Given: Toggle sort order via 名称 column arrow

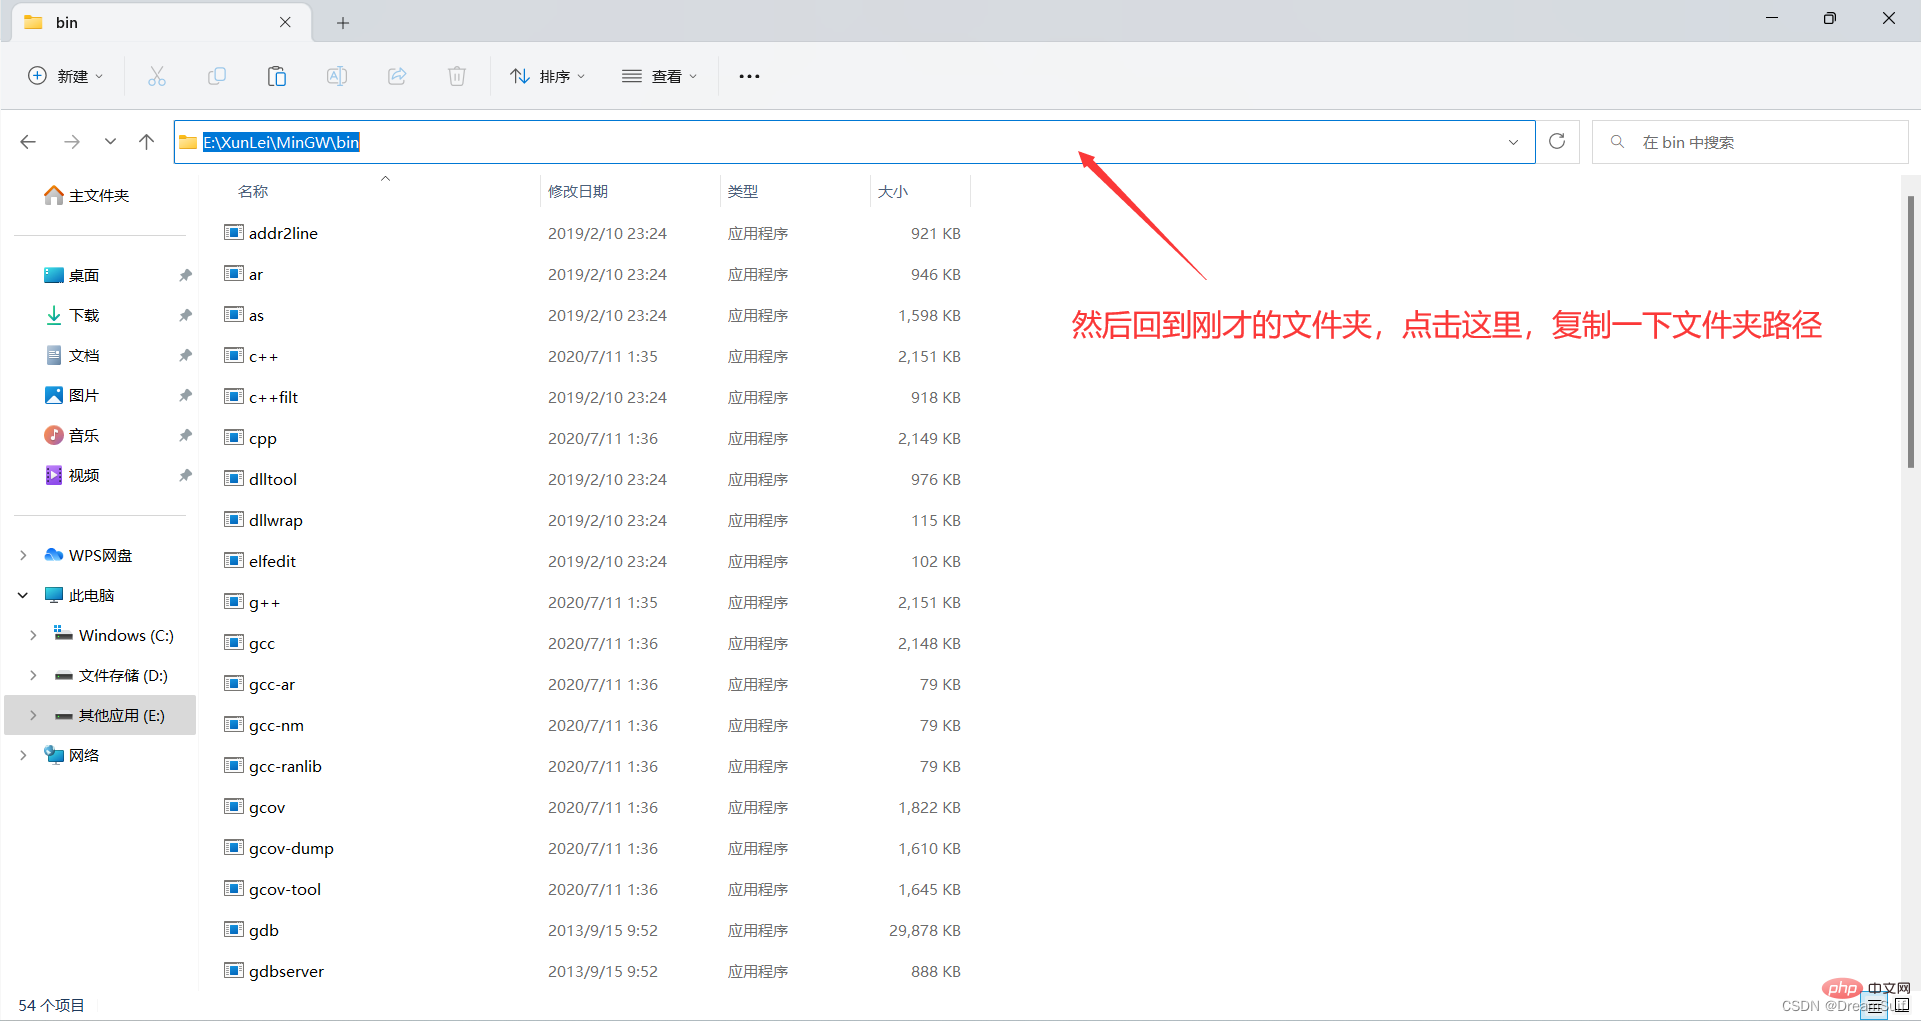Looking at the screenshot, I should tap(385, 178).
